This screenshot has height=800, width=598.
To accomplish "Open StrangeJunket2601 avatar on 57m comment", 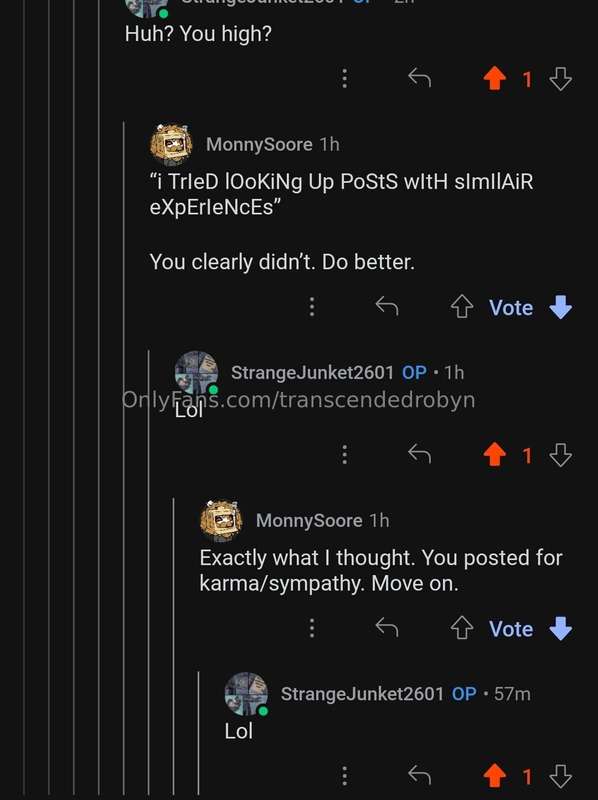I will (246, 694).
